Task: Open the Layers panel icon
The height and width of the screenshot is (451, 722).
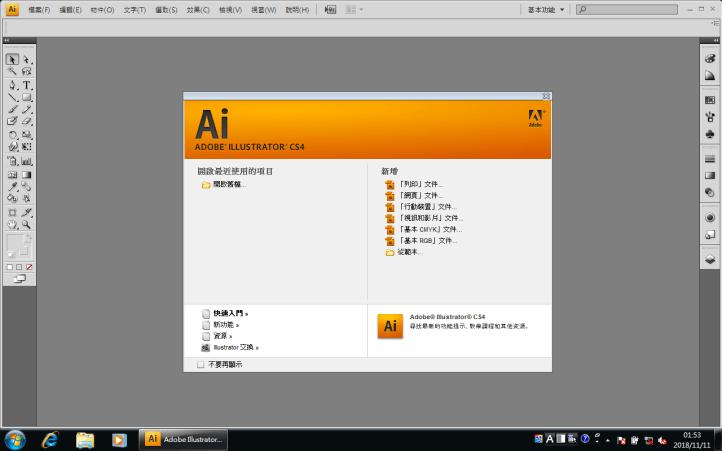Action: 710,258
